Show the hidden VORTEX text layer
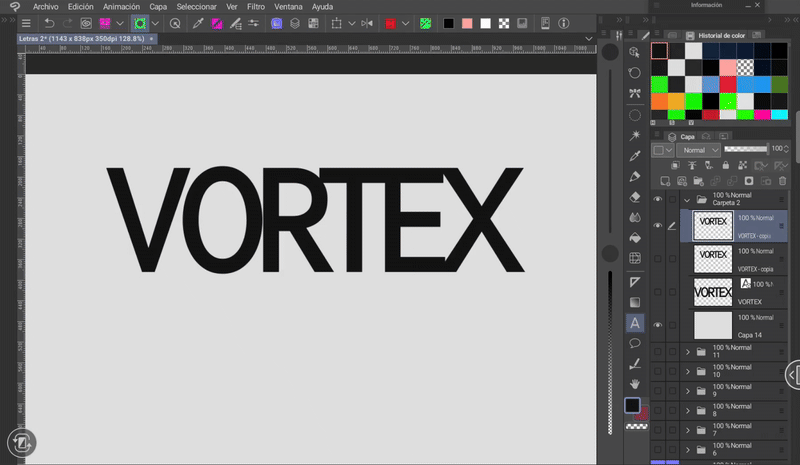The width and height of the screenshot is (800, 465). (x=657, y=292)
